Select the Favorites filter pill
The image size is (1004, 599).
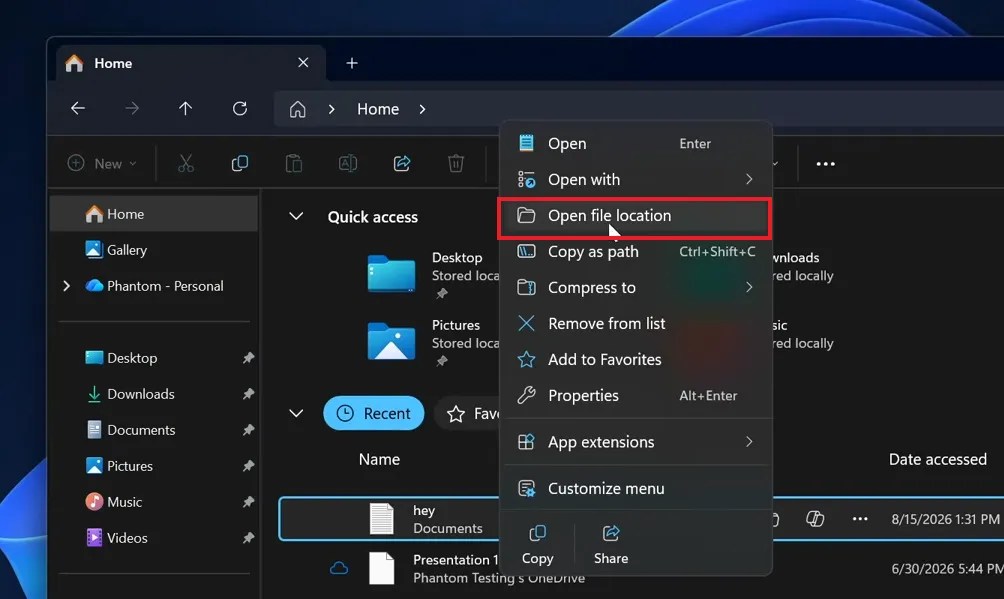point(469,414)
